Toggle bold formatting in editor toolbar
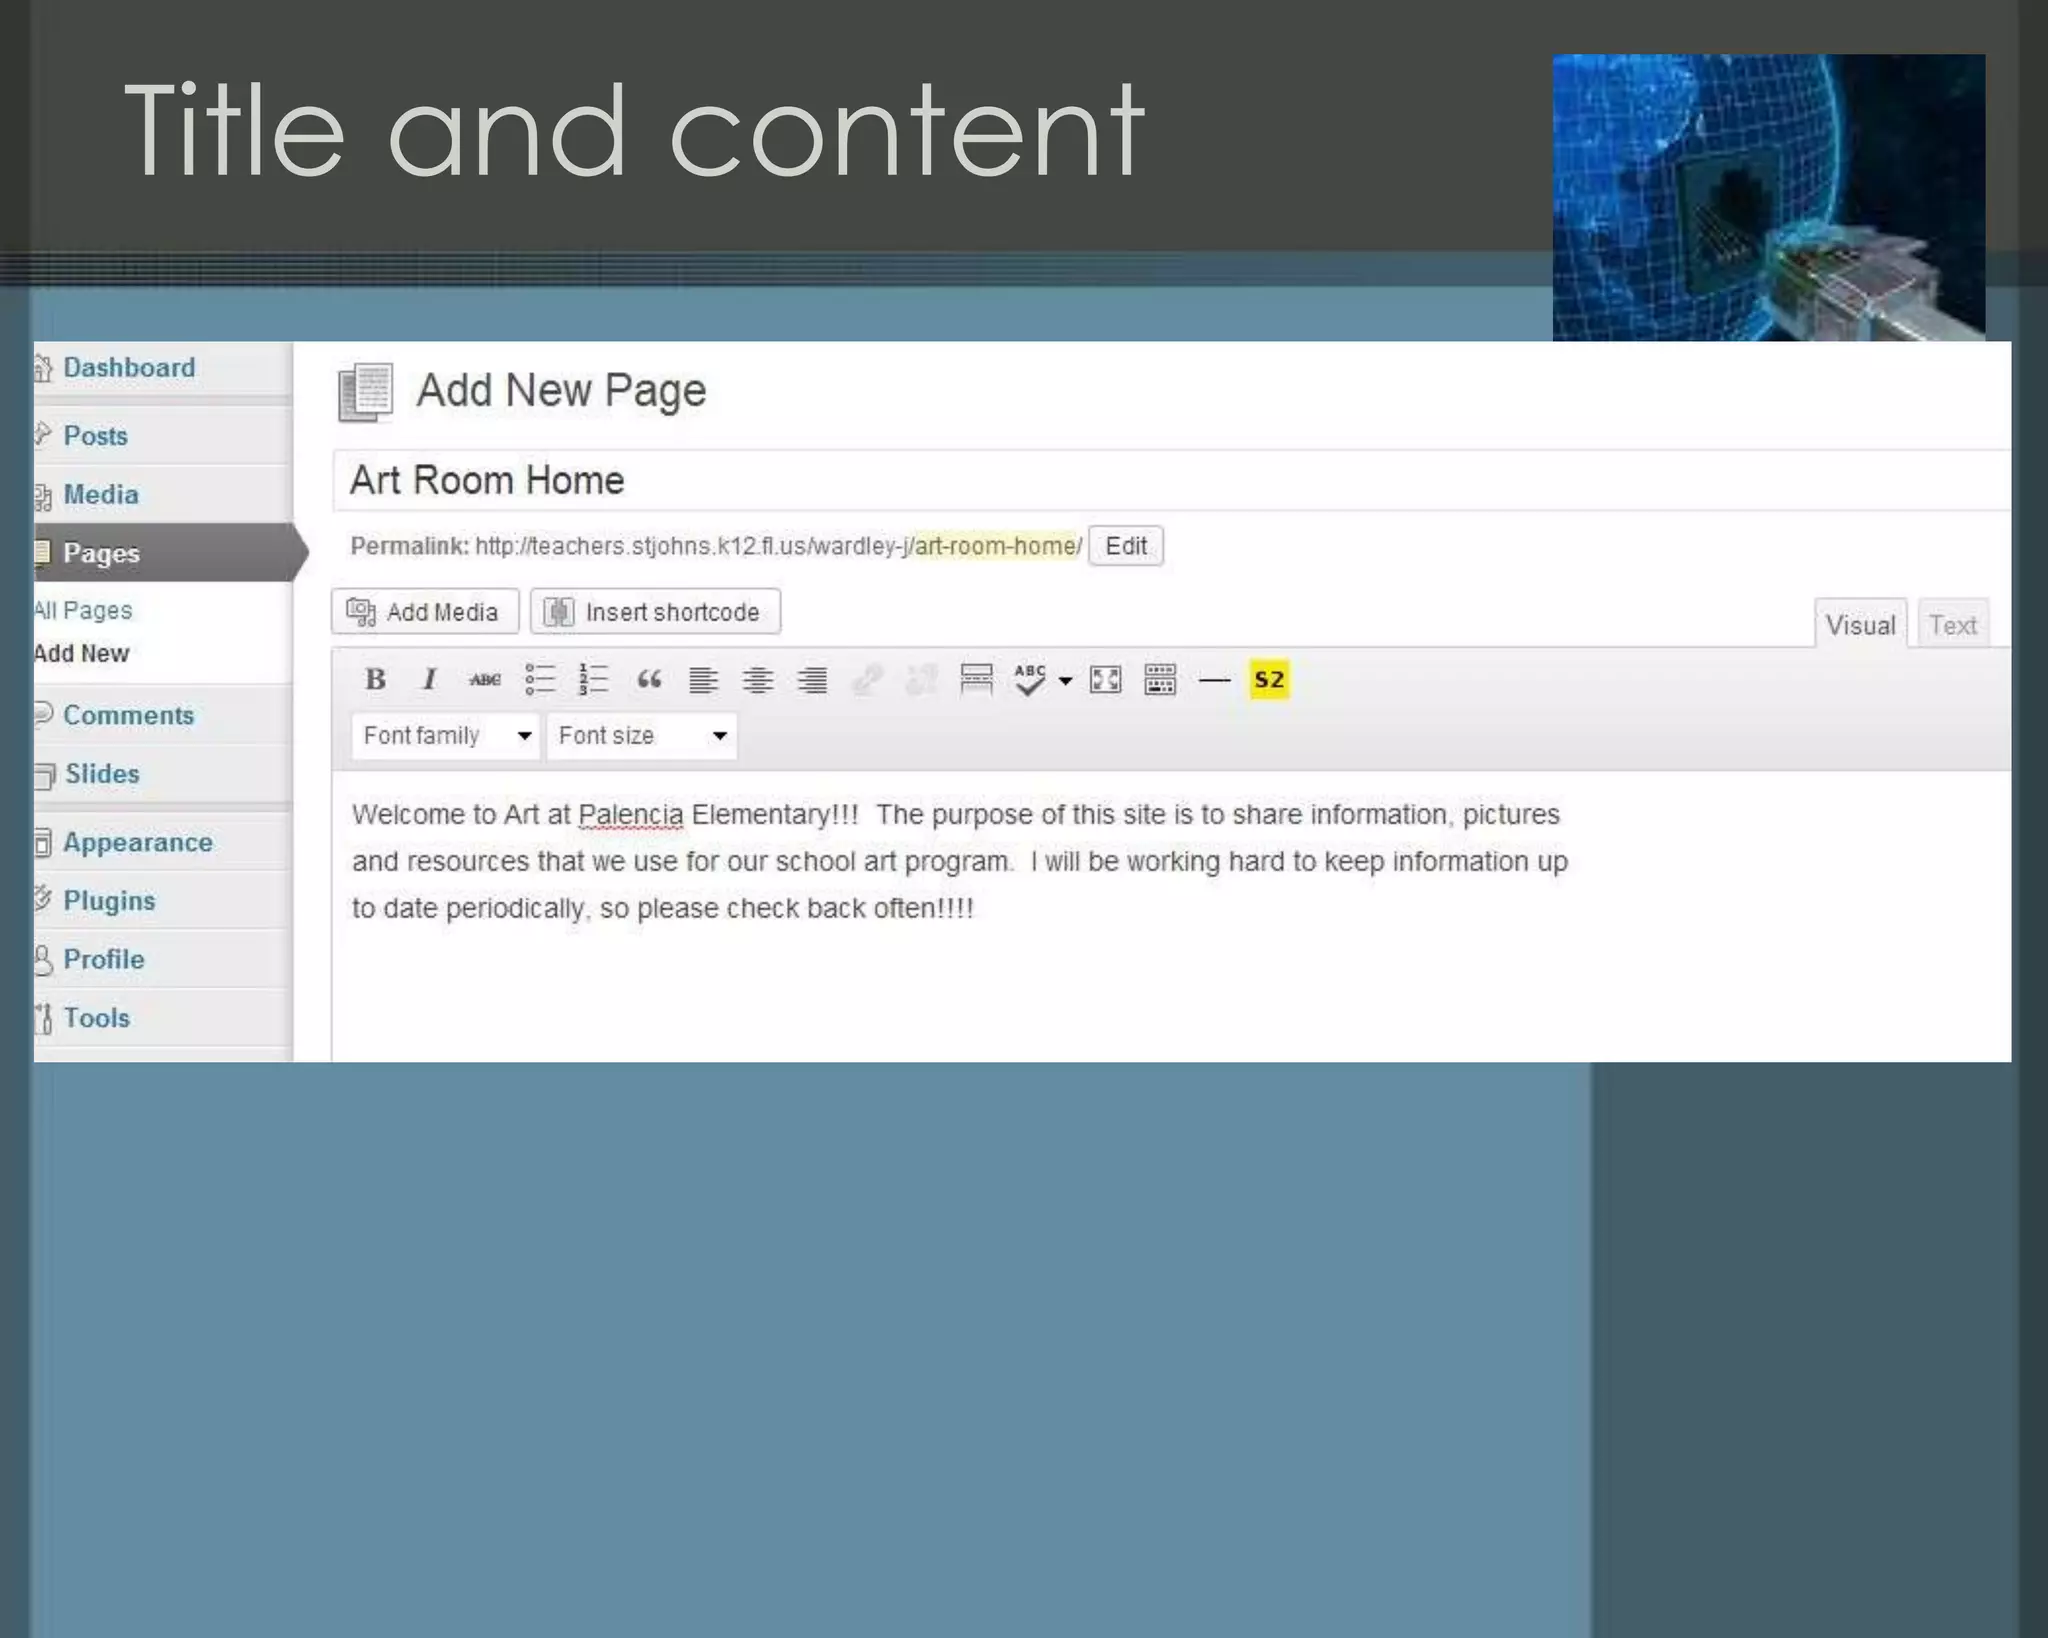The height and width of the screenshot is (1638, 2048). tap(376, 680)
